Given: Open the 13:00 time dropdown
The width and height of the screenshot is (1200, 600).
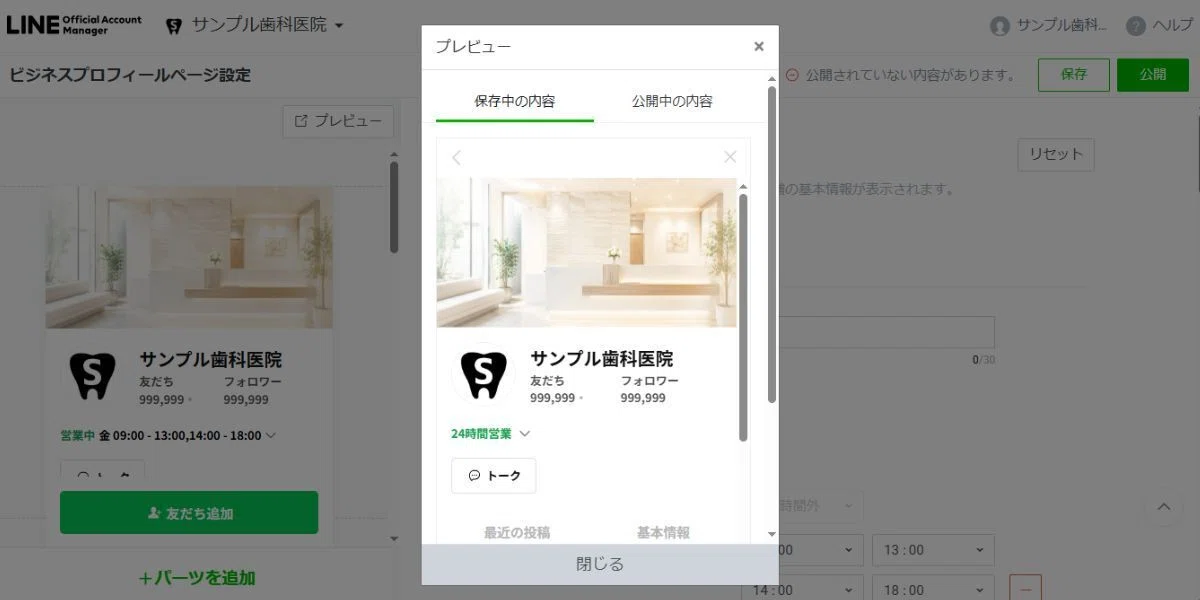Looking at the screenshot, I should pos(933,550).
